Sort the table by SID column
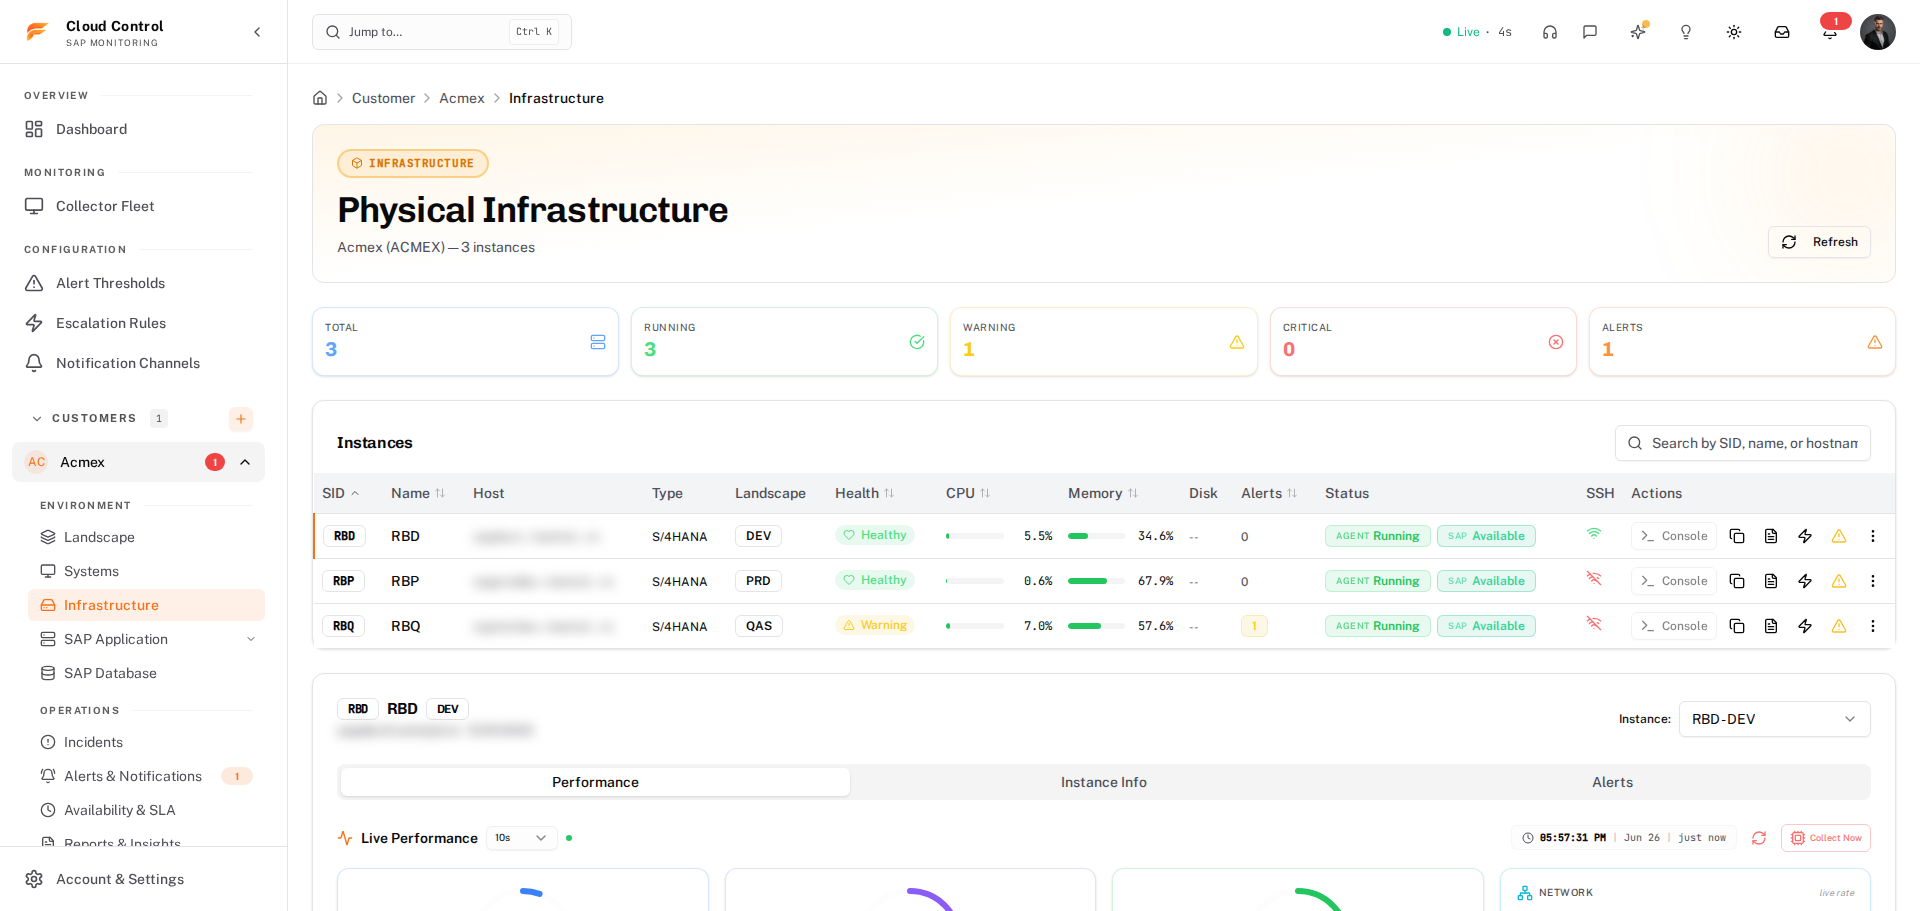This screenshot has height=911, width=1920. (341, 493)
